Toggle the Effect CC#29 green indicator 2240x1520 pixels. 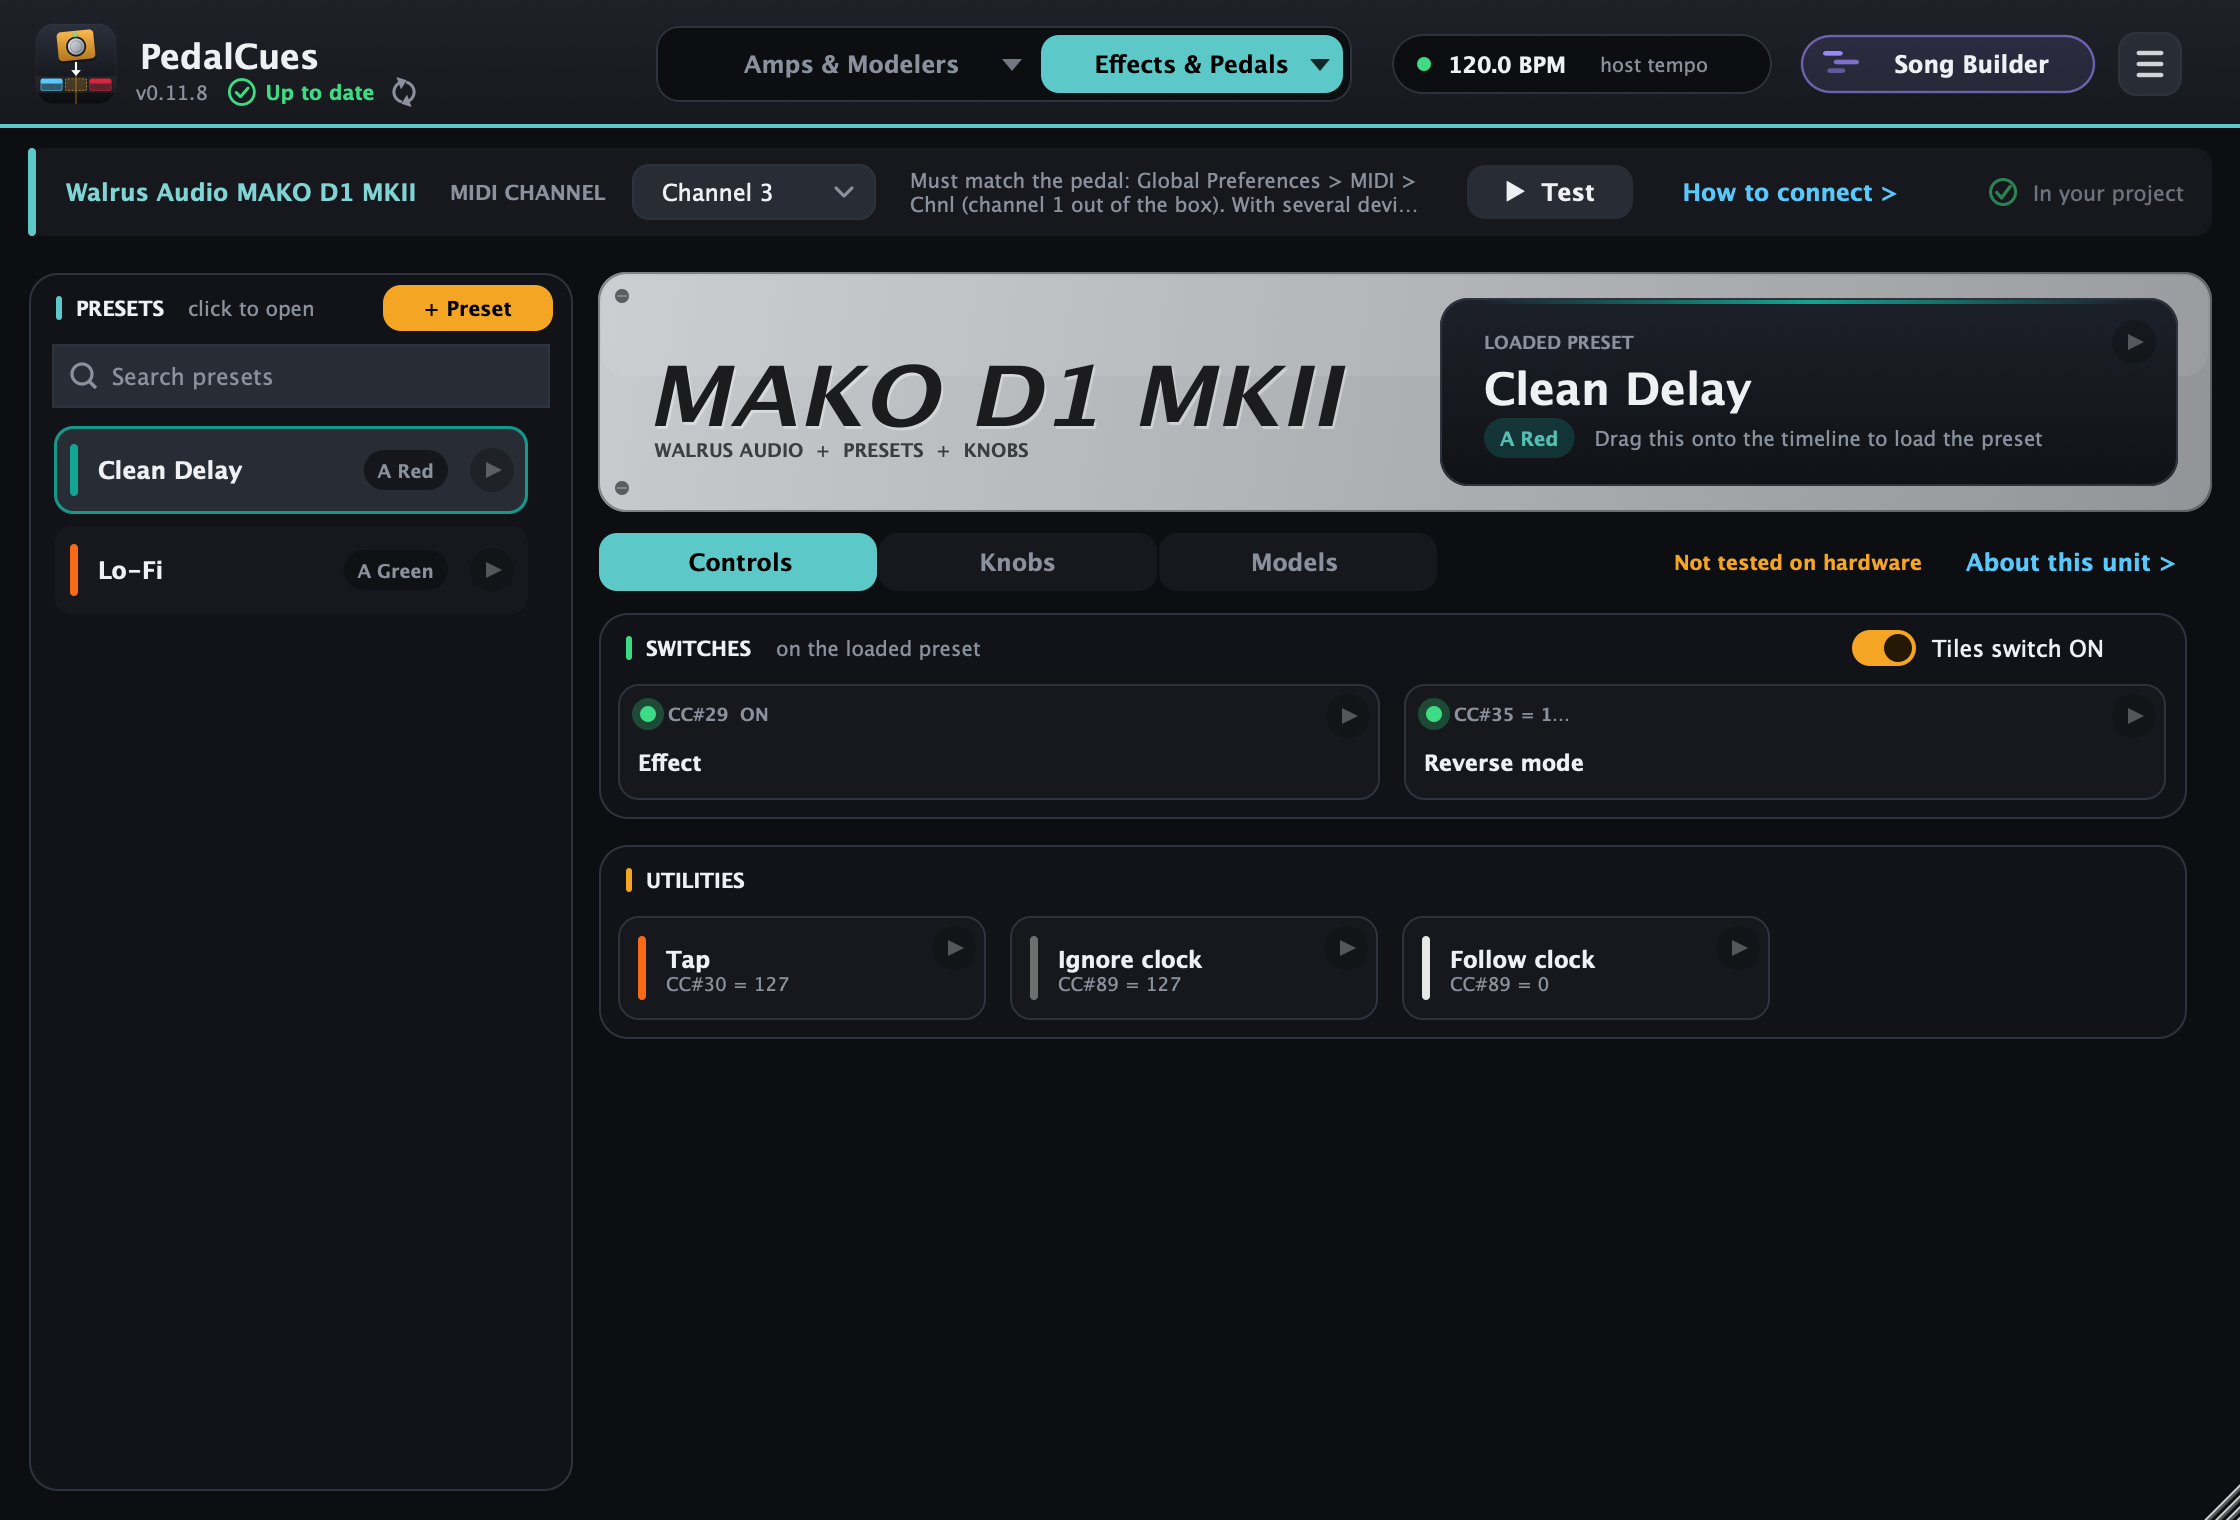[x=648, y=714]
